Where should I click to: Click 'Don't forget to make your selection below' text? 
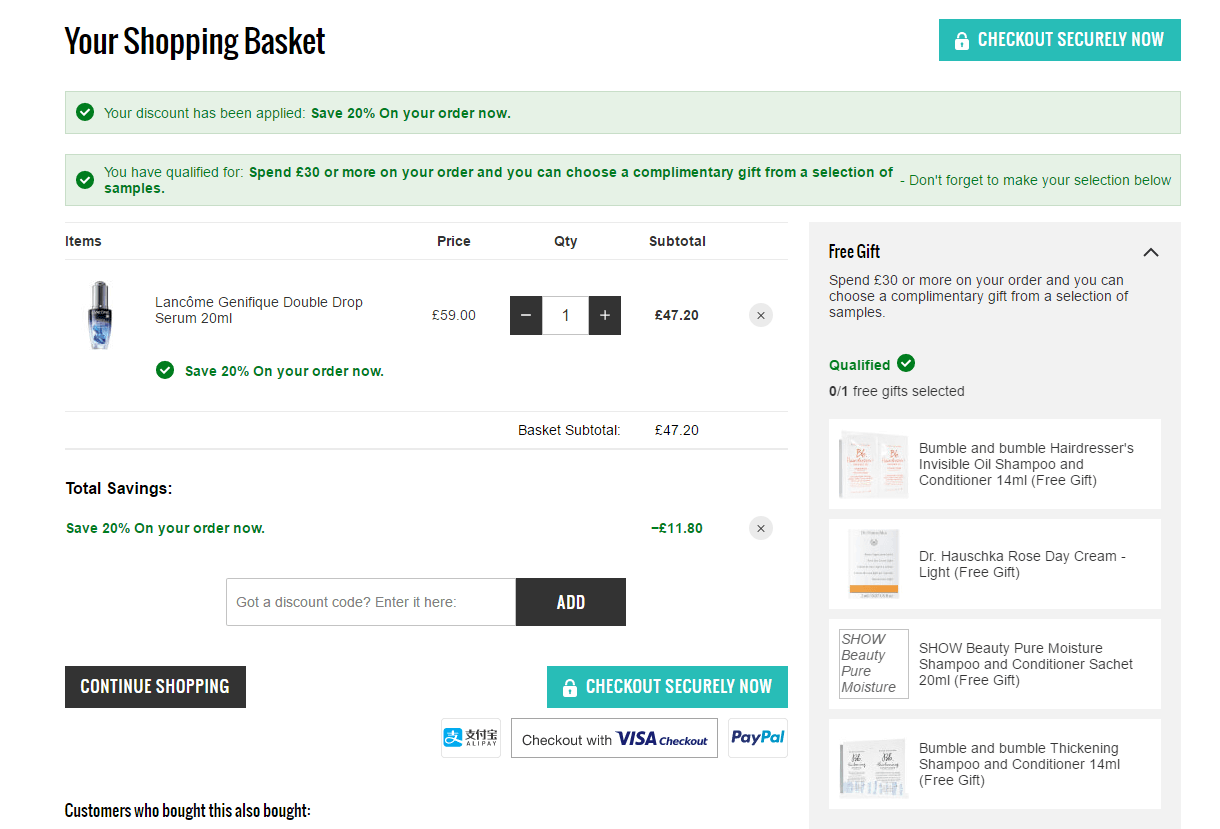pos(1035,180)
